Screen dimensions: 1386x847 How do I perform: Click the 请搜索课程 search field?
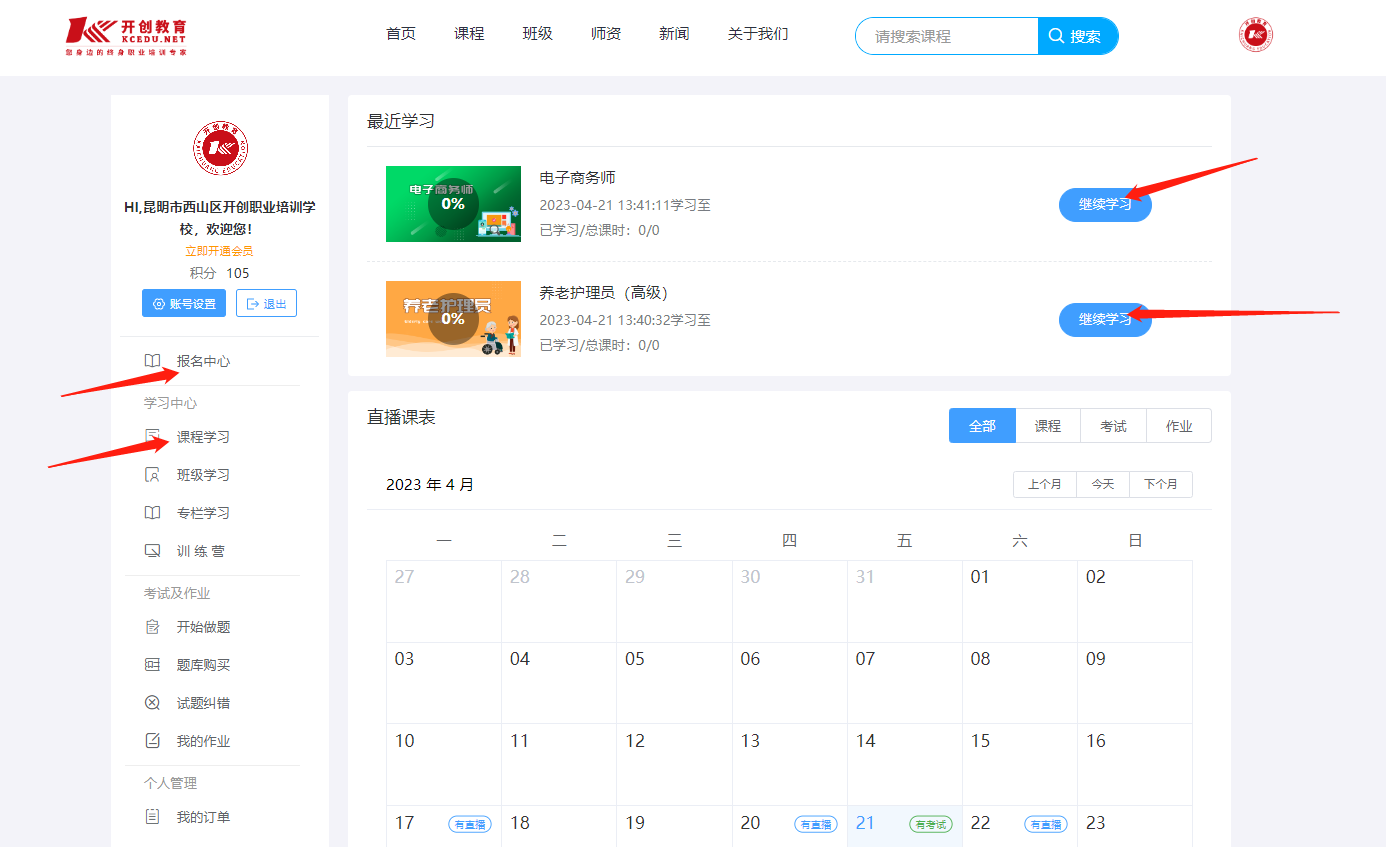947,36
